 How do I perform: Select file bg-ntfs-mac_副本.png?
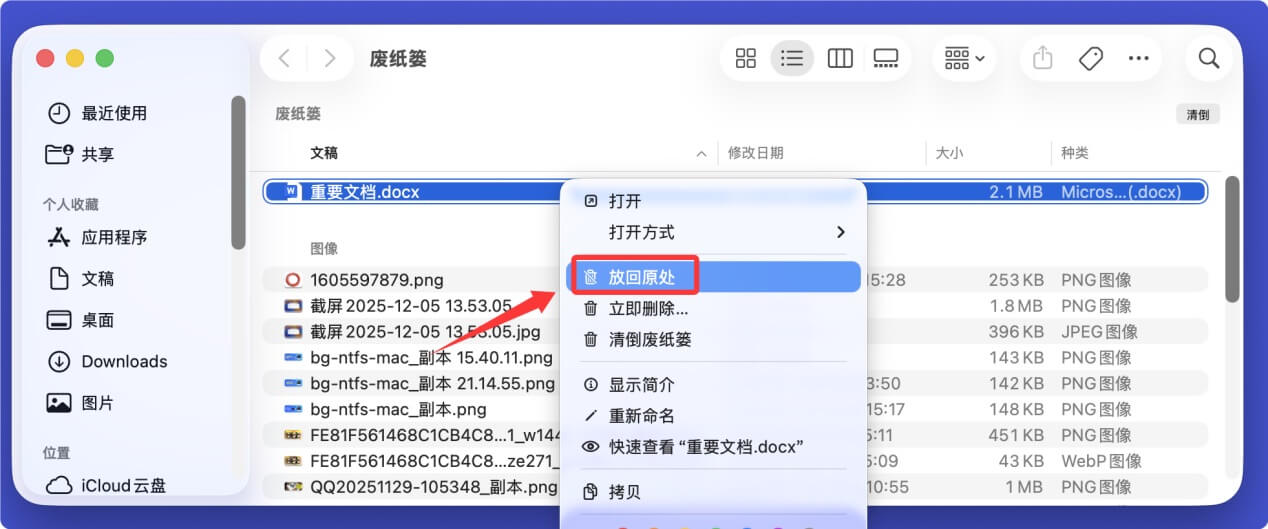tap(398, 409)
